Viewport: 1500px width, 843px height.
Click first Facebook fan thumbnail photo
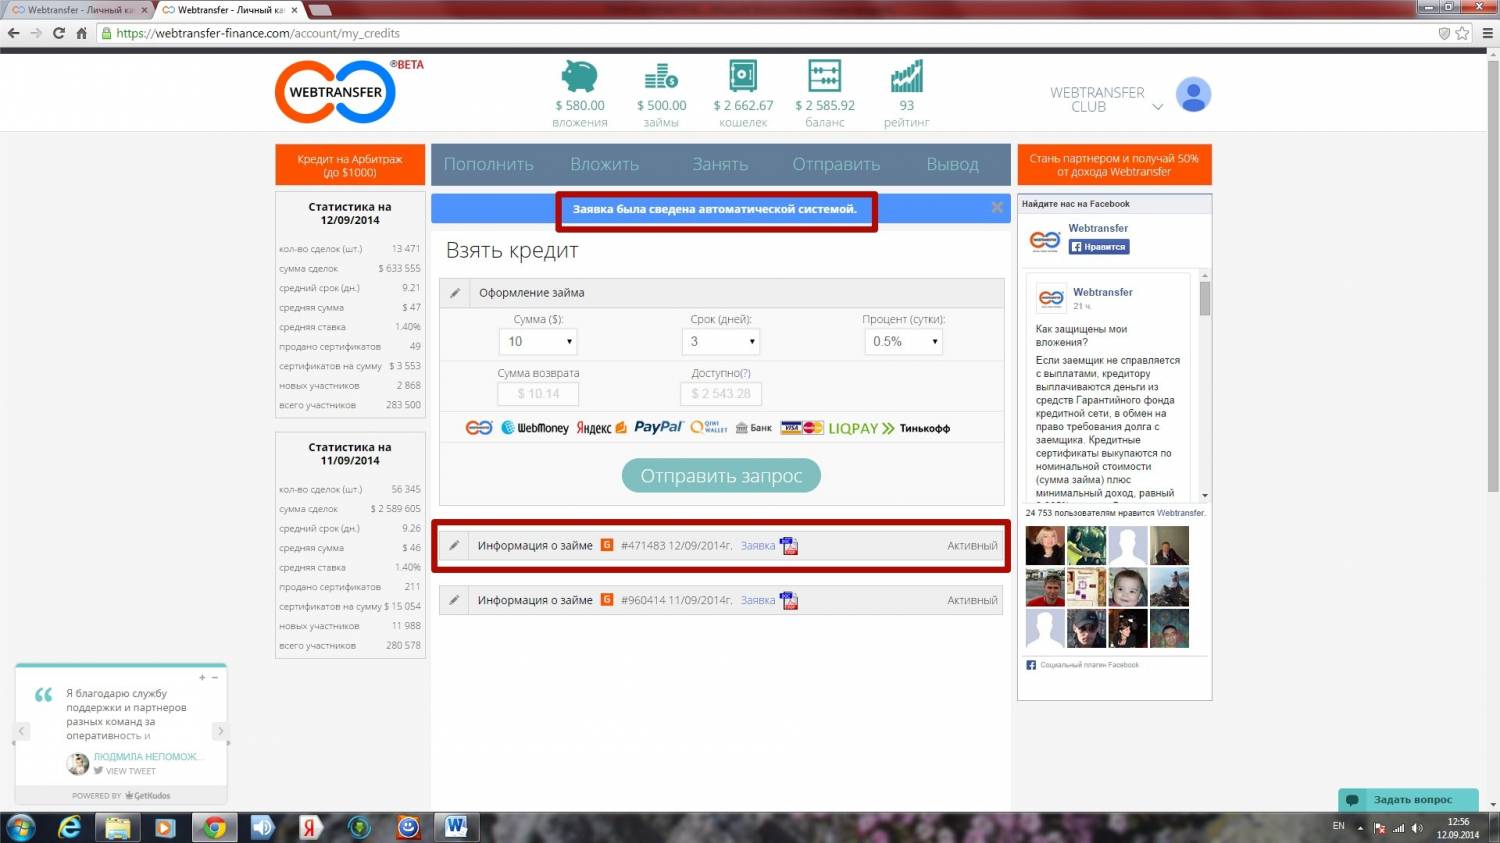point(1045,546)
